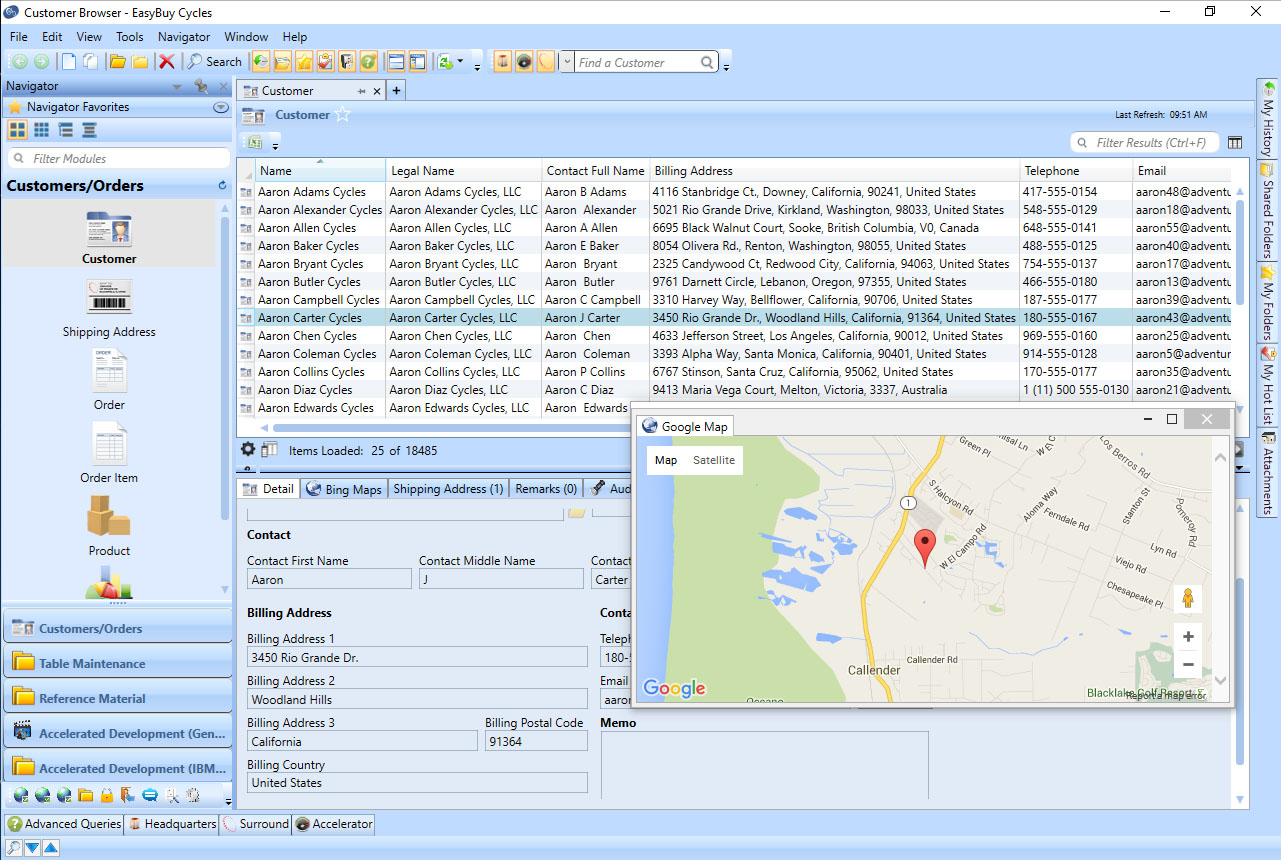Pin the Navigator panel
The image size is (1283, 860).
pyautogui.click(x=201, y=87)
